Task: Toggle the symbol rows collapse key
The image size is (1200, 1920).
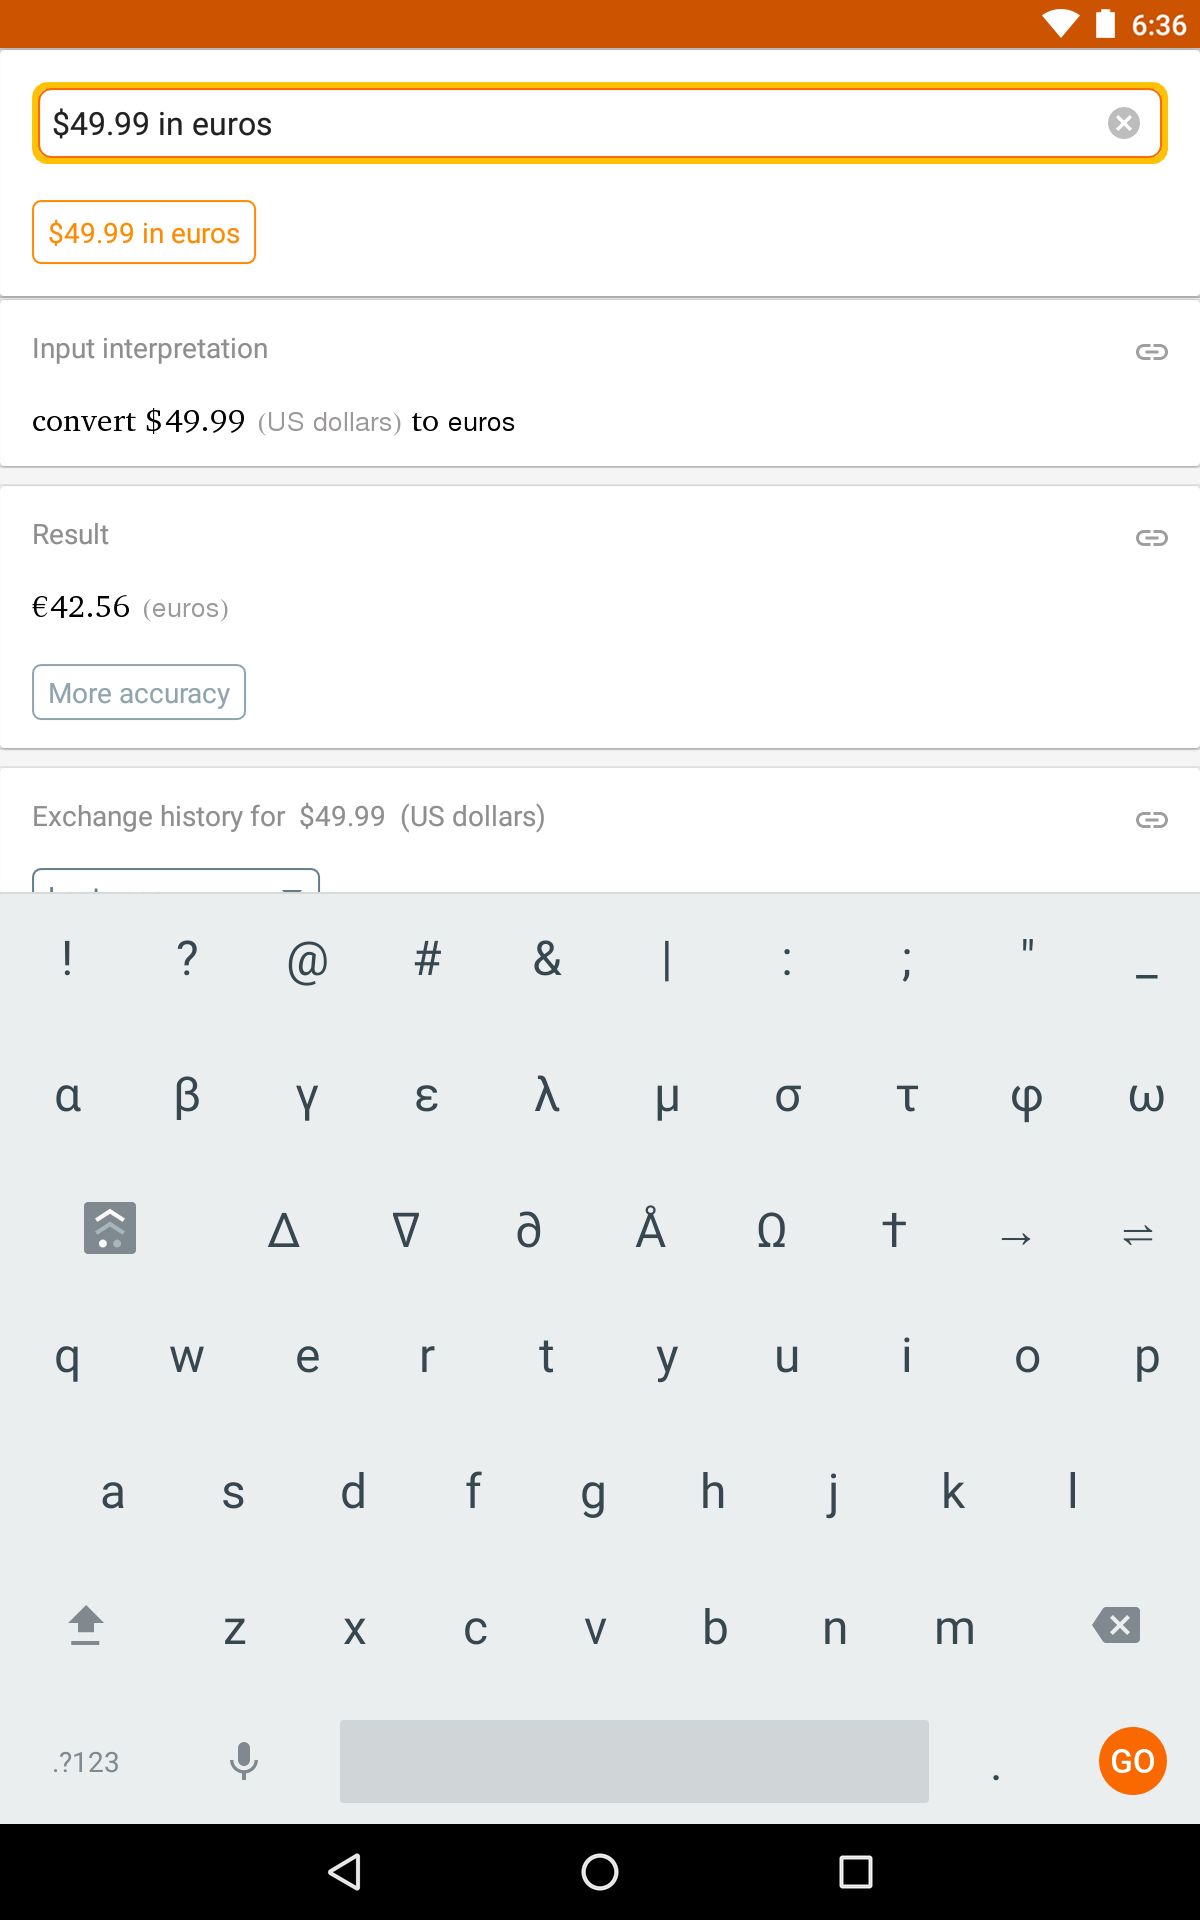Action: [x=109, y=1228]
